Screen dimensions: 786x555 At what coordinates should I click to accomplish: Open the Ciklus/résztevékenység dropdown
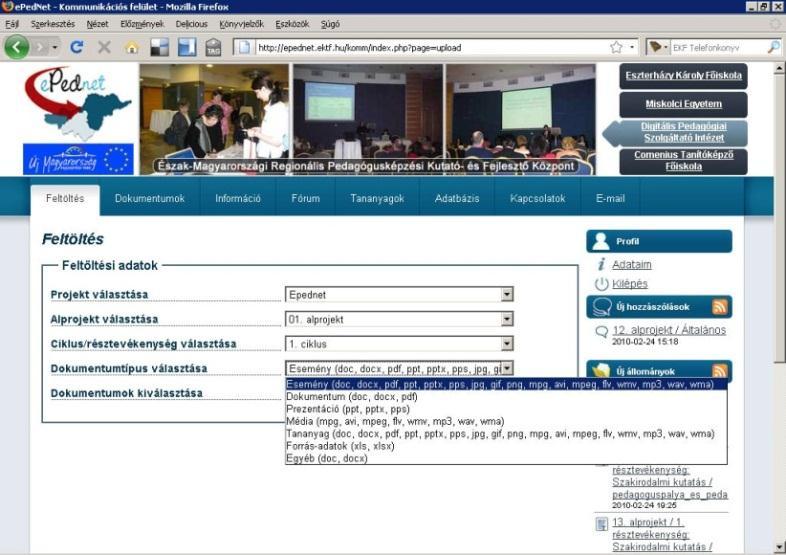pyautogui.click(x=507, y=343)
